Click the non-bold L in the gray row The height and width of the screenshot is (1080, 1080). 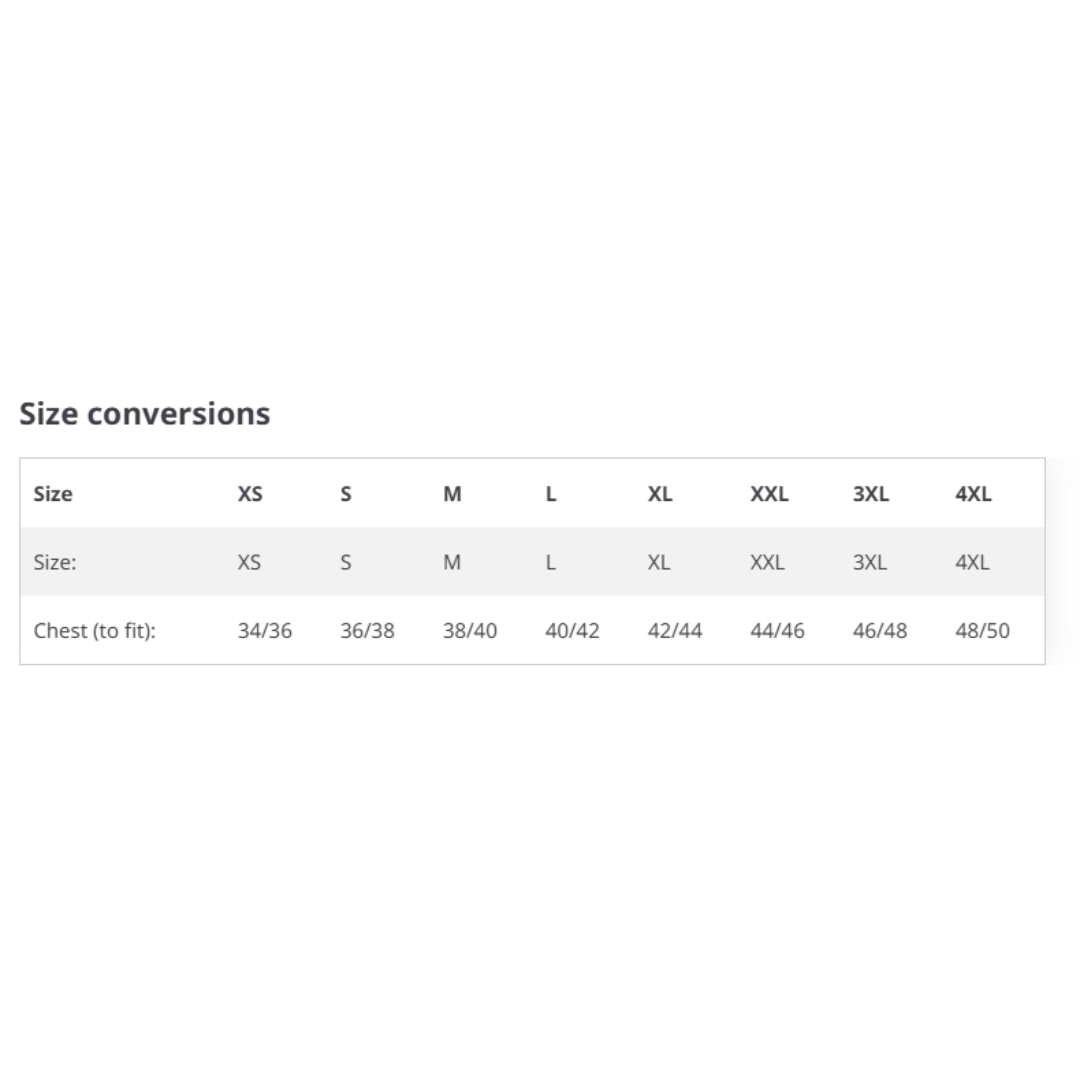pos(550,562)
